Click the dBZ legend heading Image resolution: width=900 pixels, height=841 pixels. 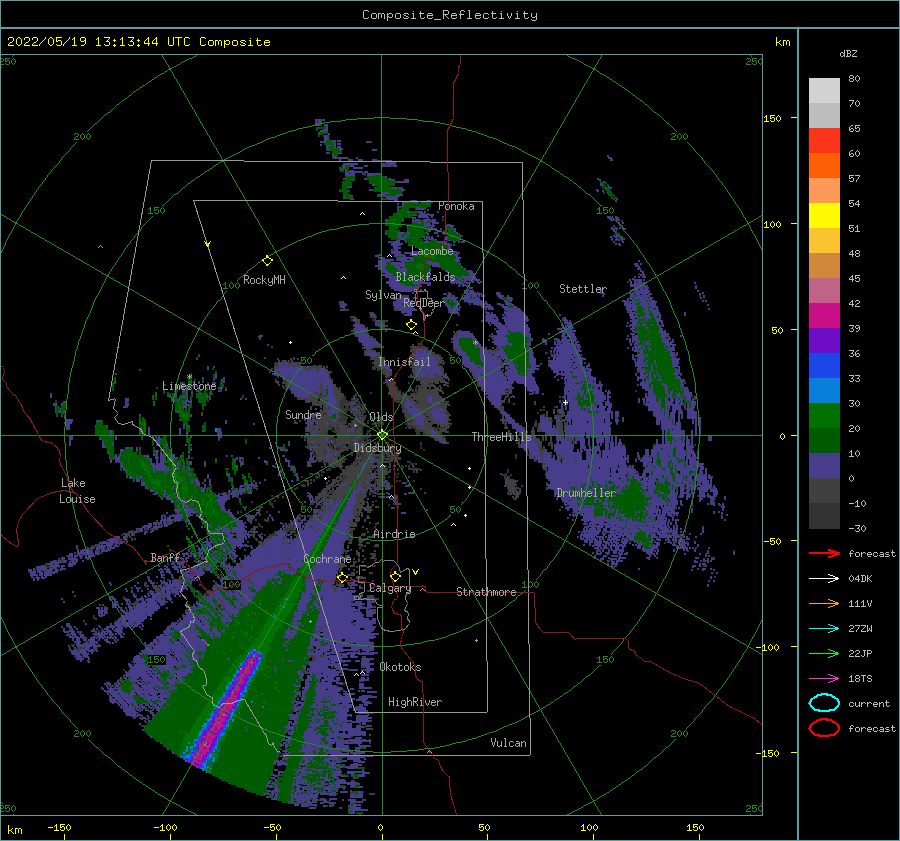tap(848, 53)
